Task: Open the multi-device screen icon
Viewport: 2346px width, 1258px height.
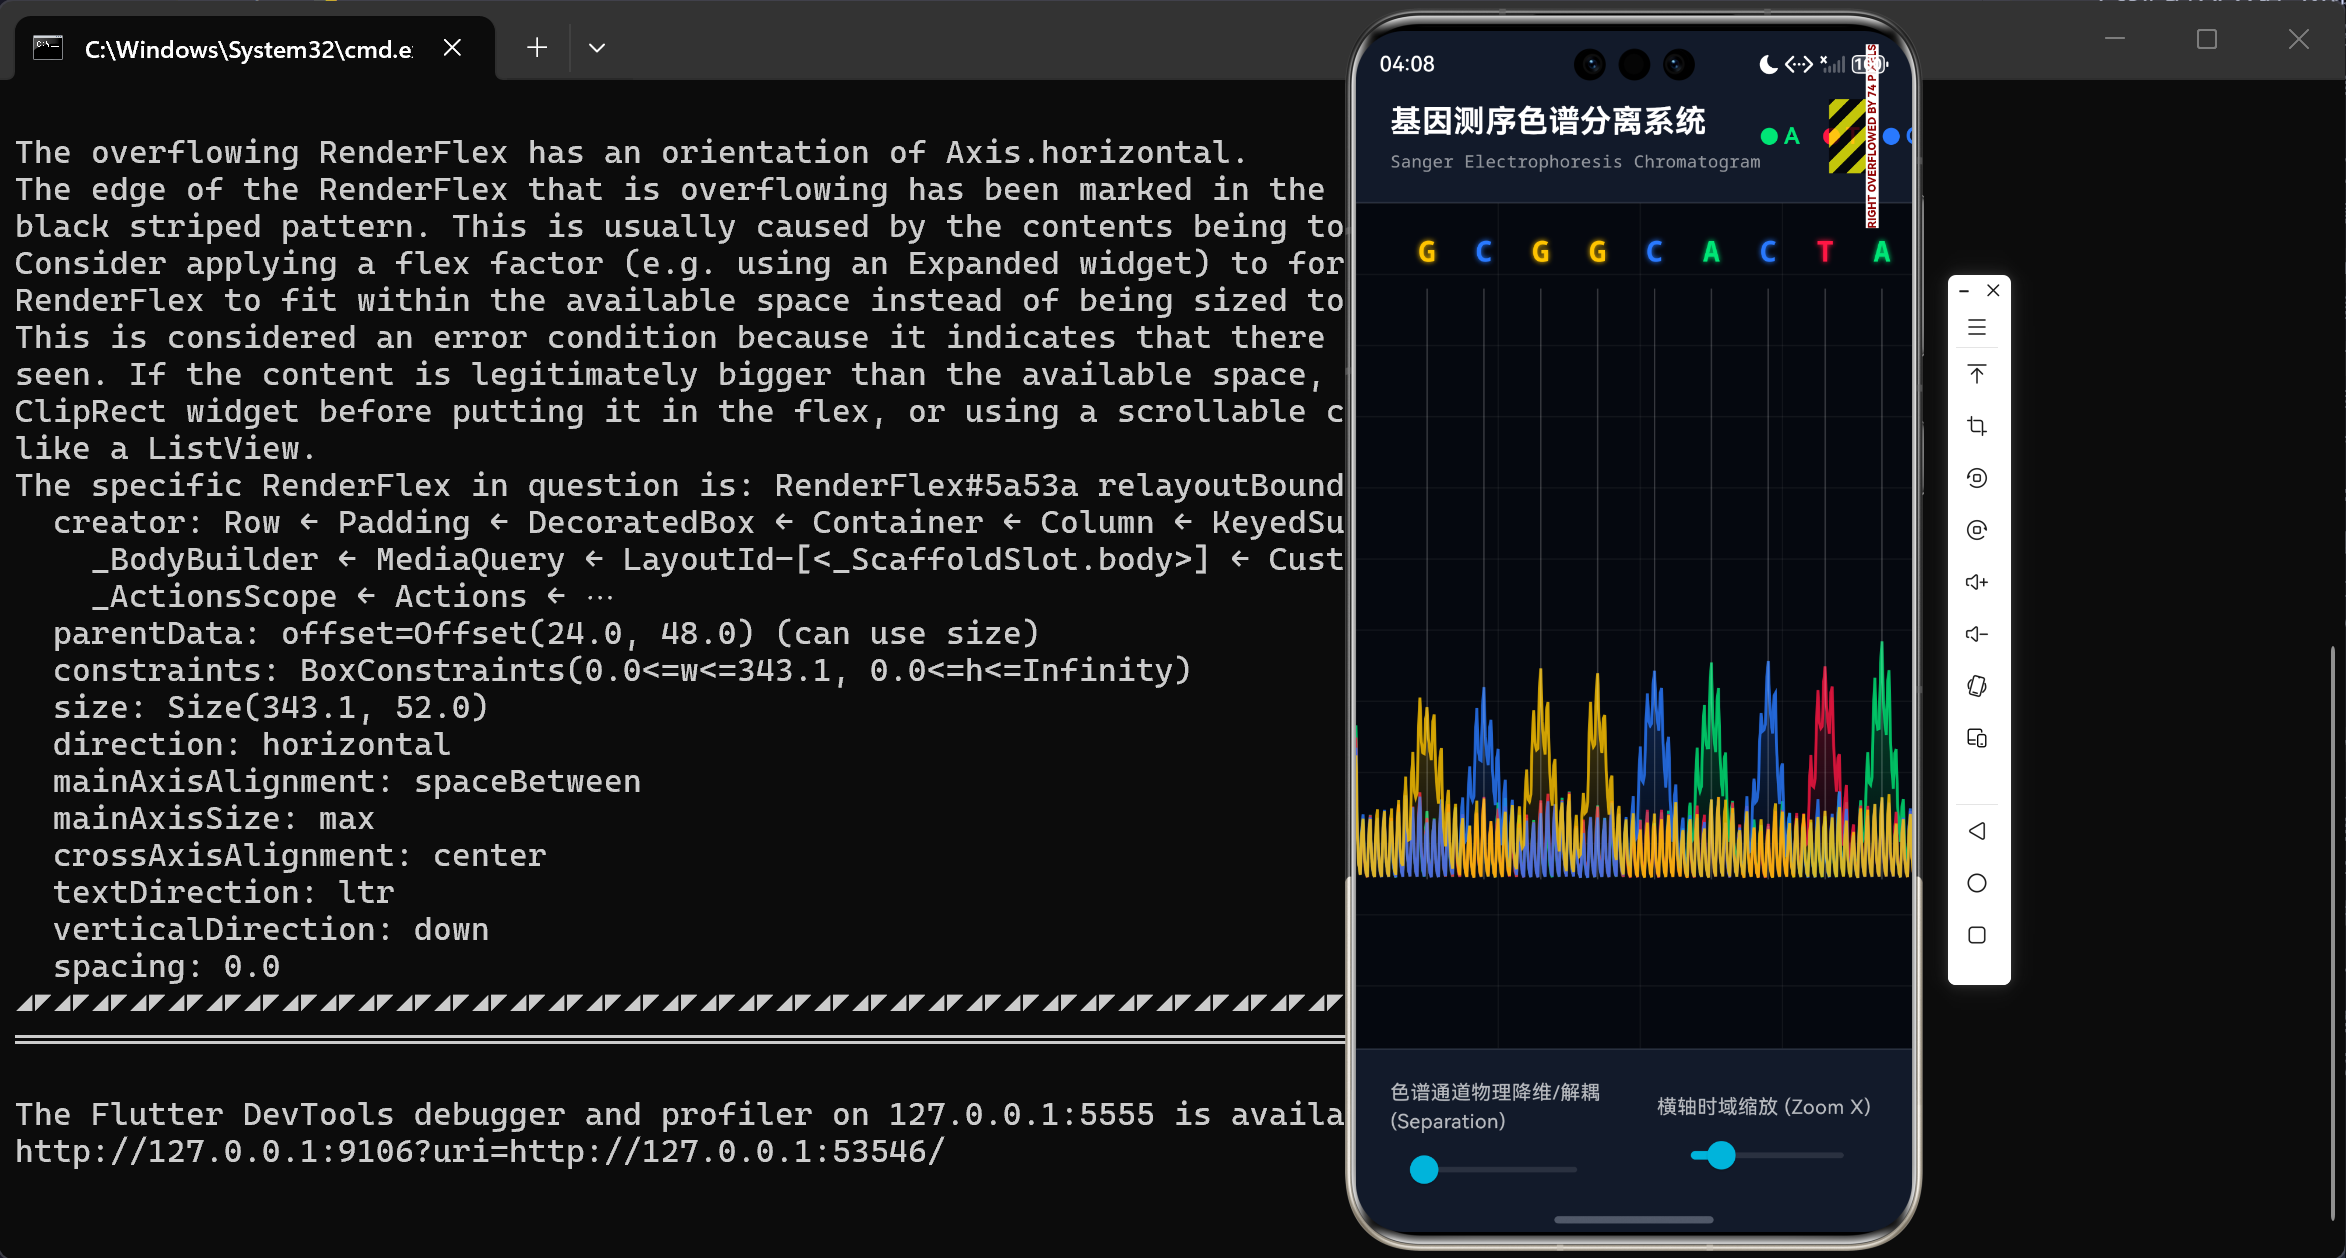Action: point(1977,738)
